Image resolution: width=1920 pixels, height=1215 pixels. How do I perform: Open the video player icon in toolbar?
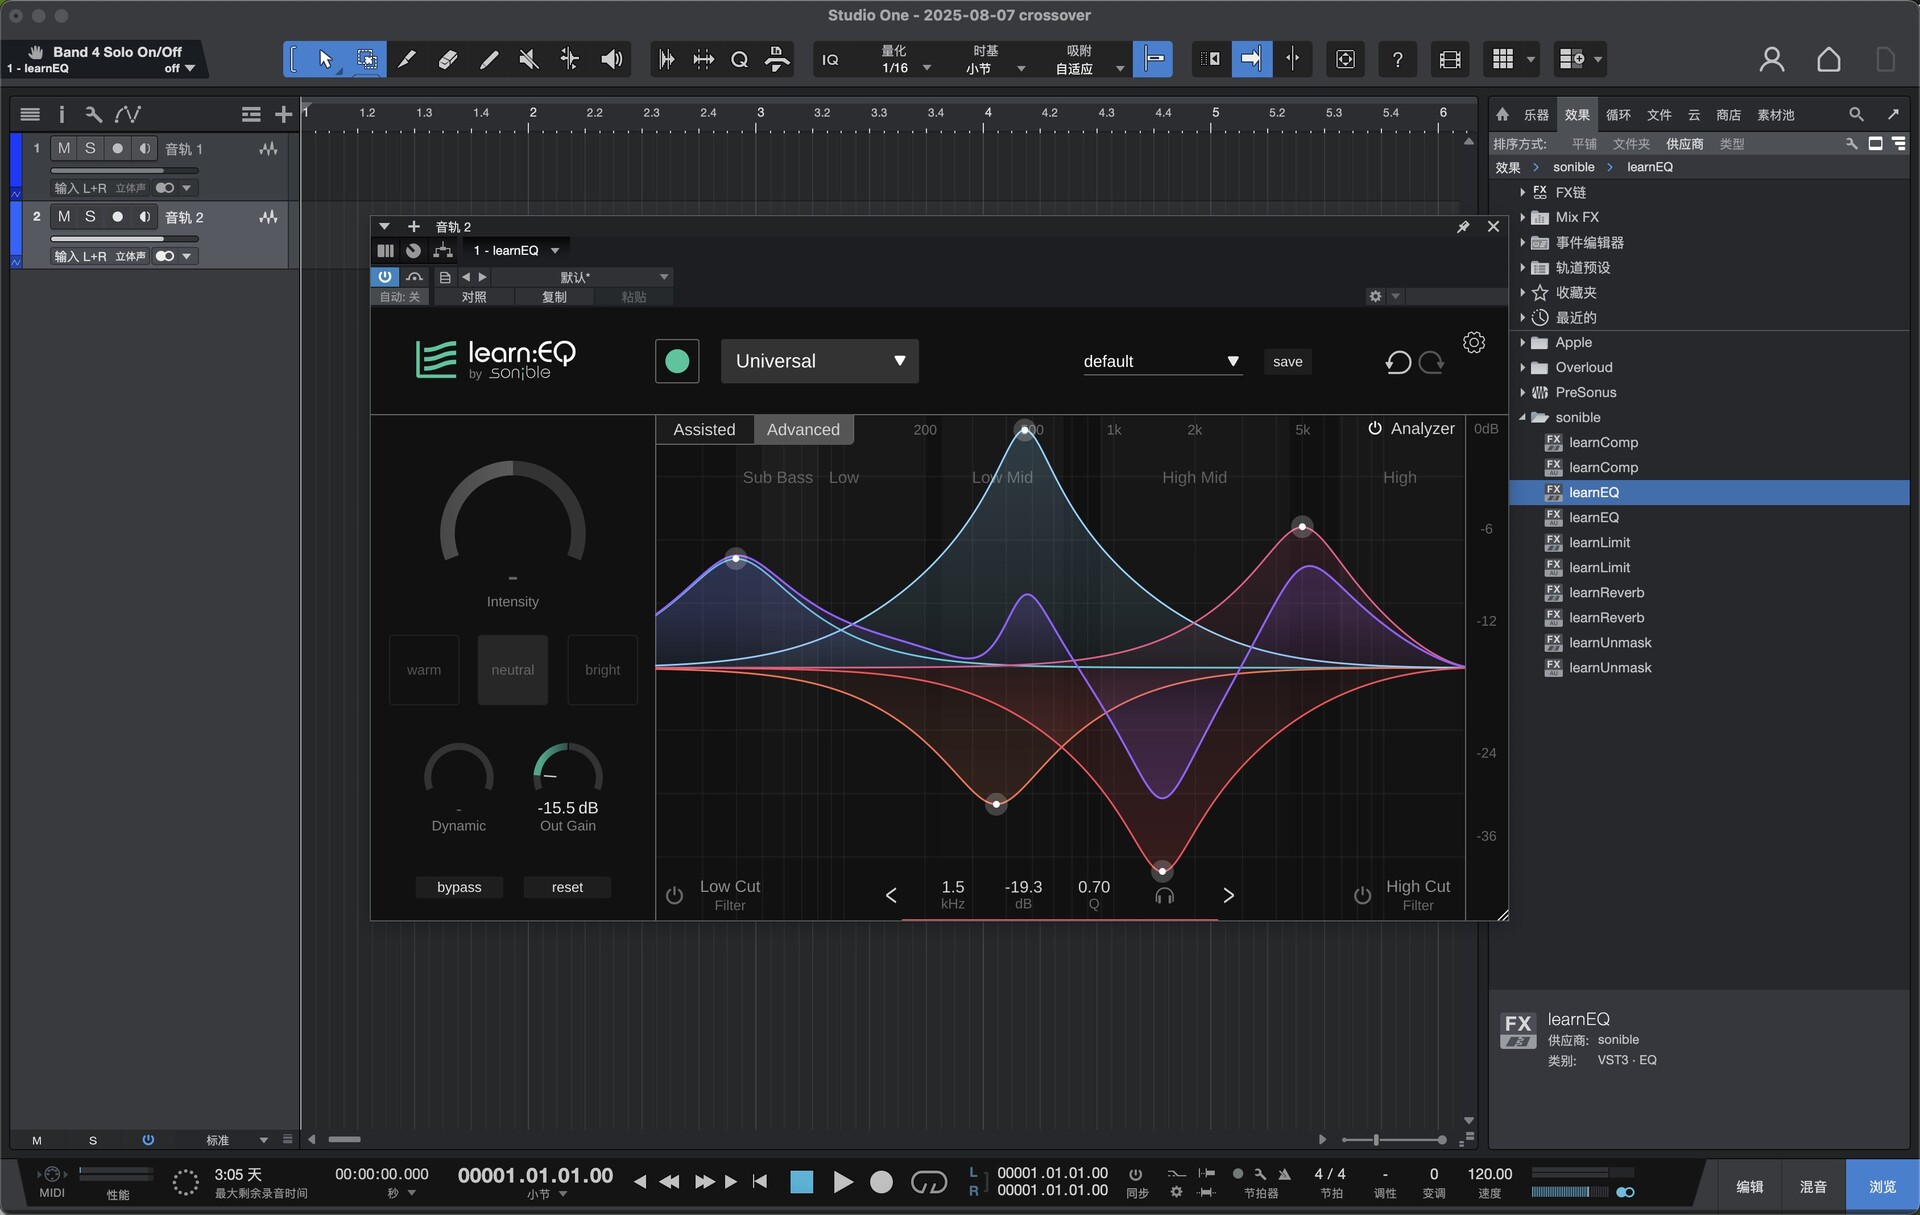click(x=1450, y=59)
